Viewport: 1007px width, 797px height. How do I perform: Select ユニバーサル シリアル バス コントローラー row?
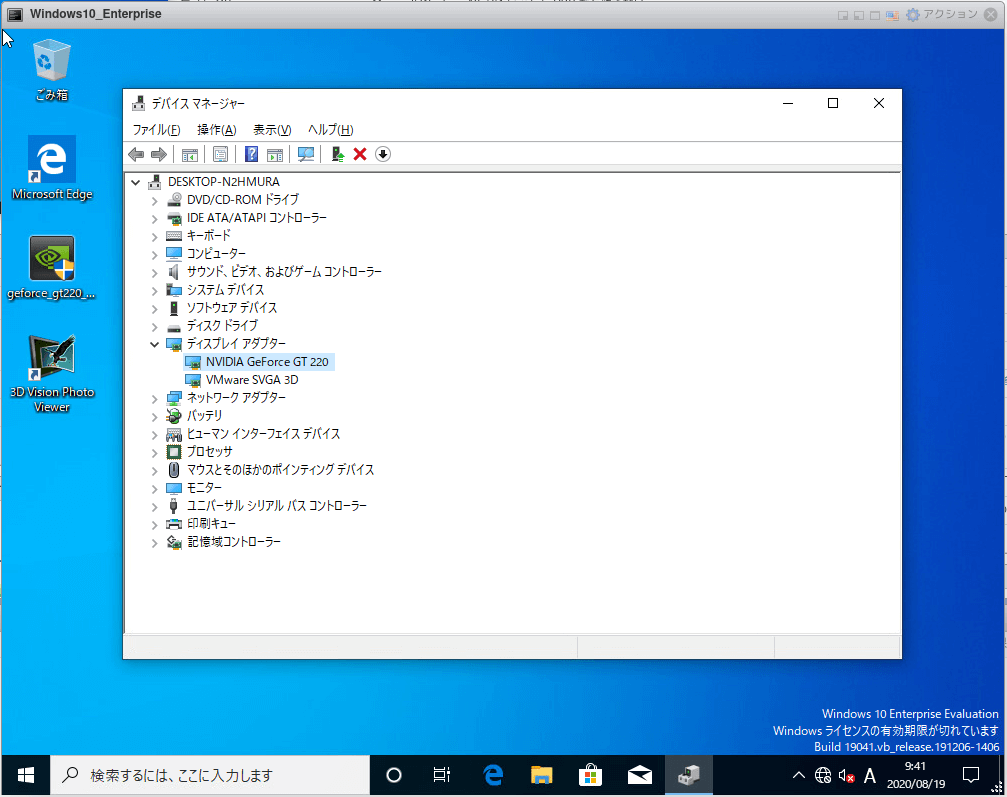click(267, 506)
